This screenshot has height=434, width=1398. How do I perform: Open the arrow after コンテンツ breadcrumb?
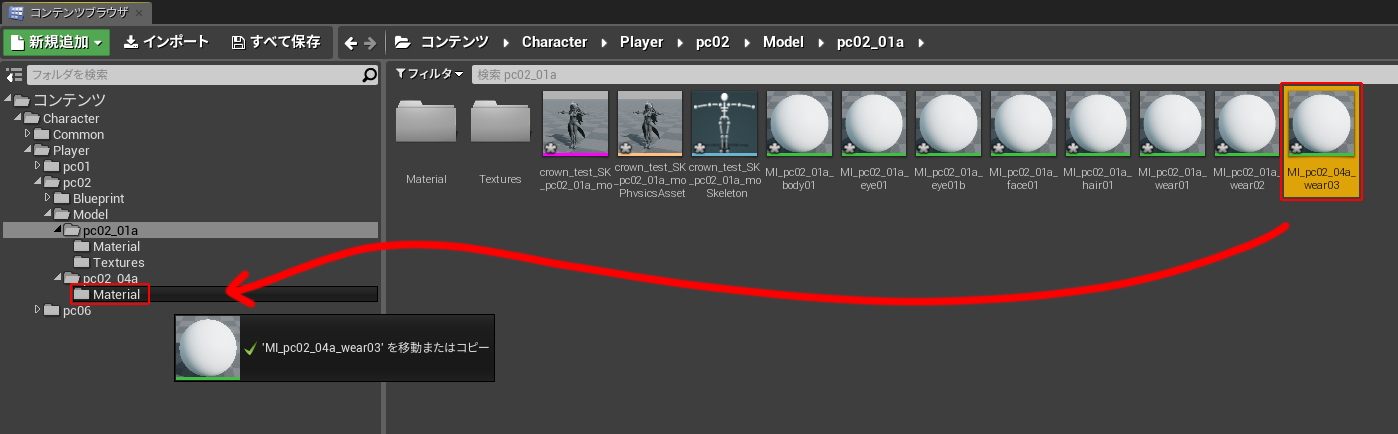point(505,43)
